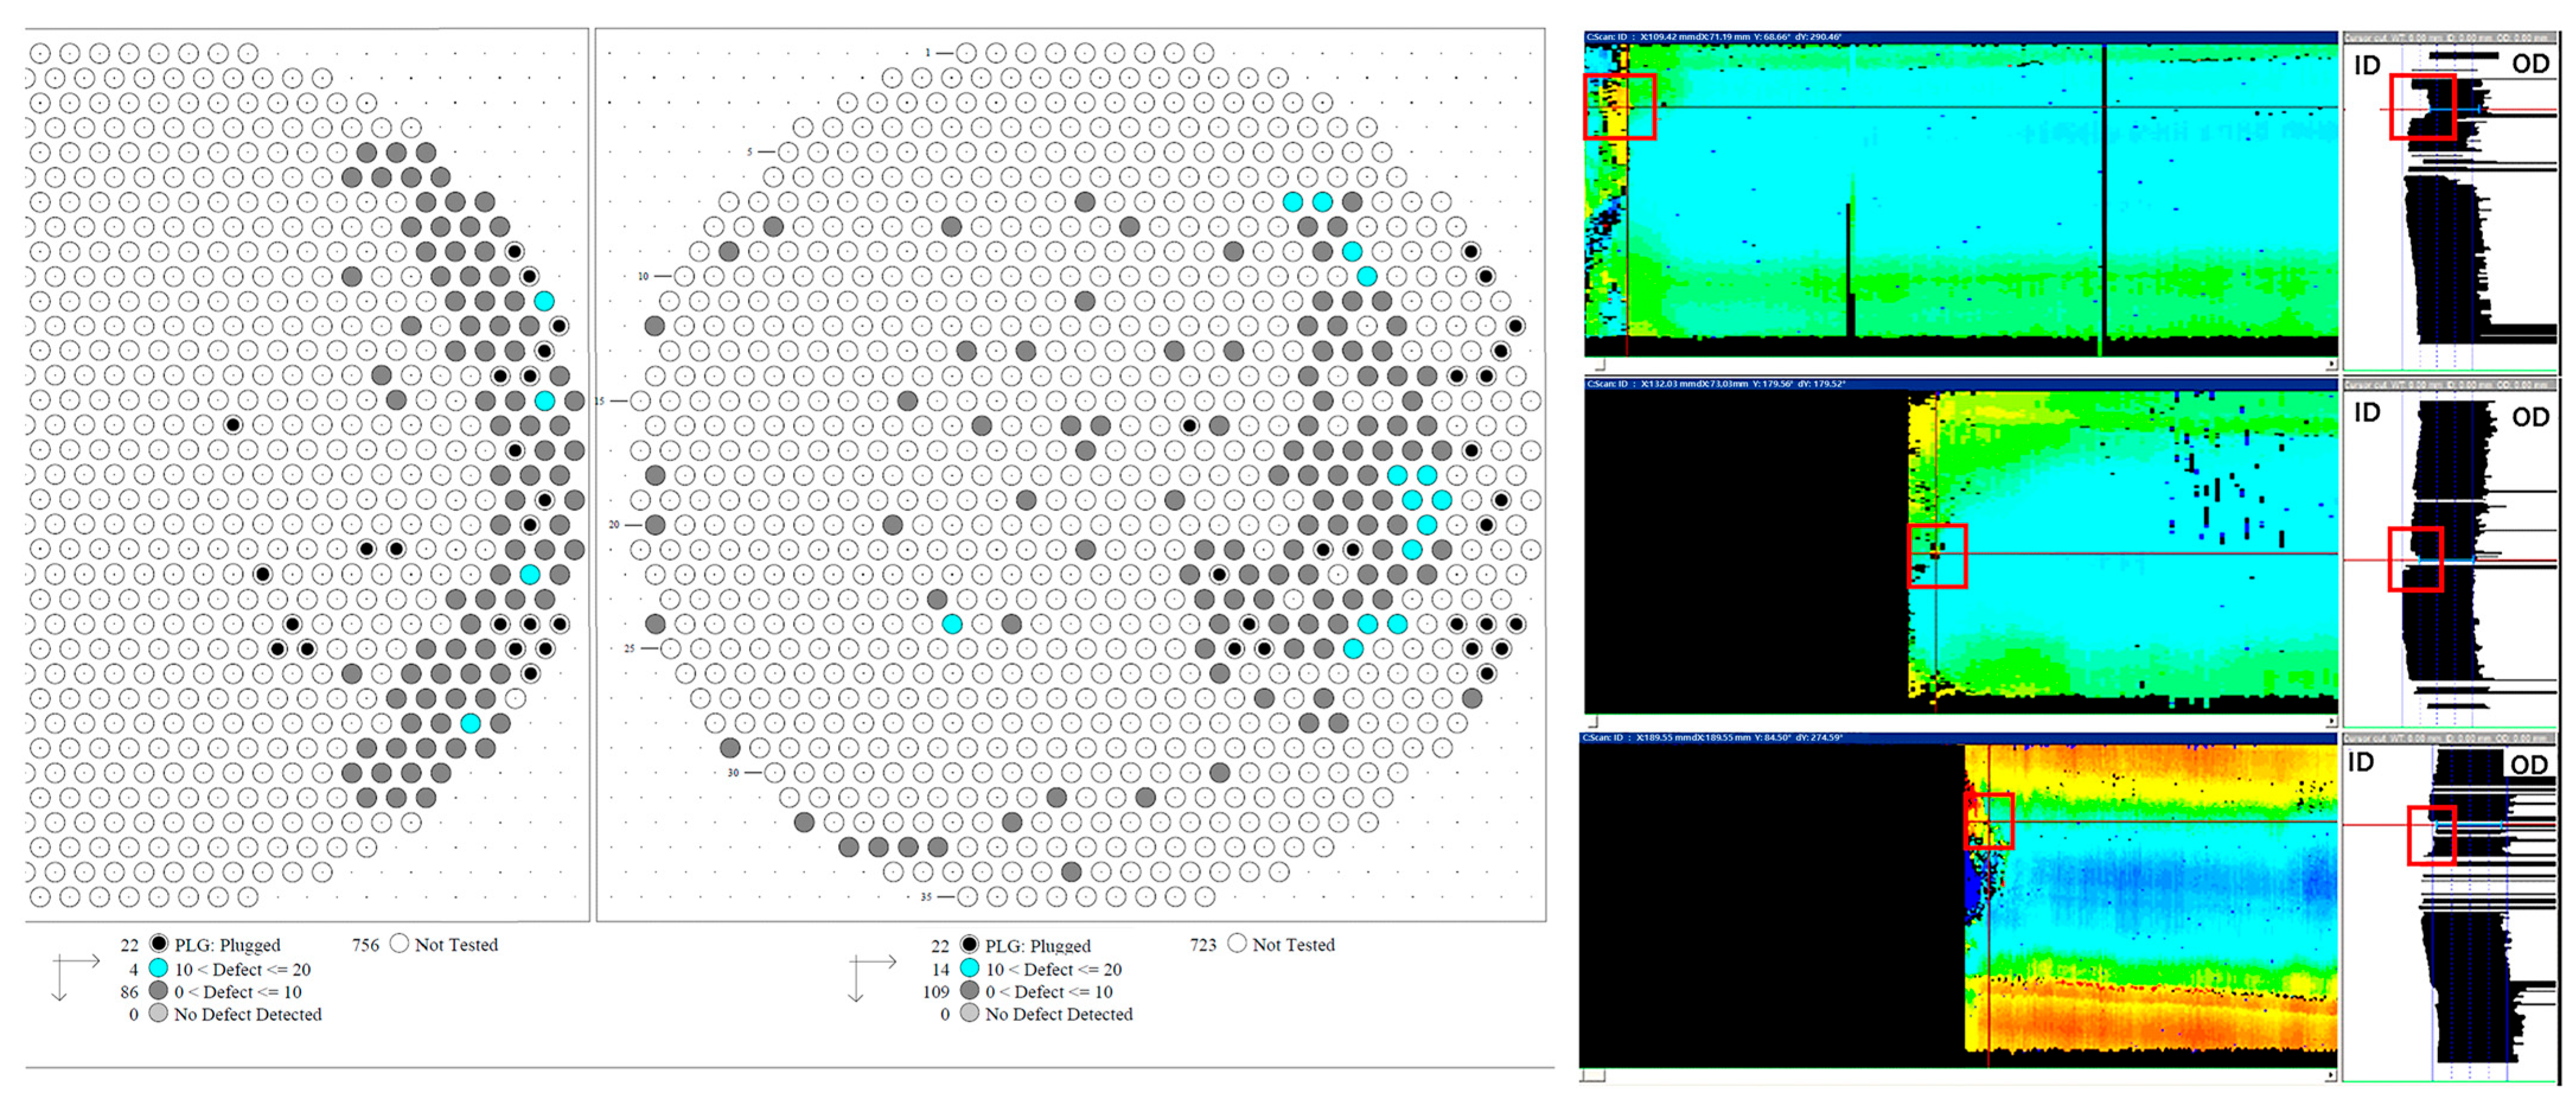Click No Defect Detected icon under right map
This screenshot has width=2576, height=1117.
969,1013
